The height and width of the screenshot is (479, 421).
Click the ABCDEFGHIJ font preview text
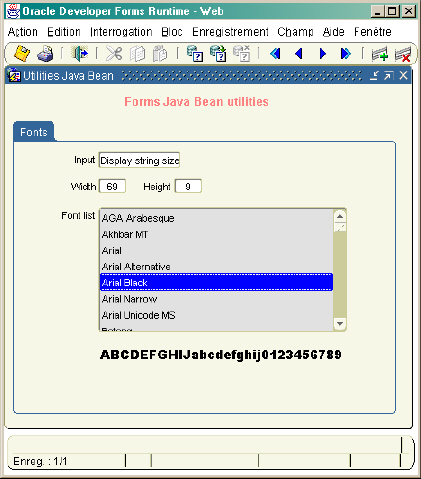[221, 355]
